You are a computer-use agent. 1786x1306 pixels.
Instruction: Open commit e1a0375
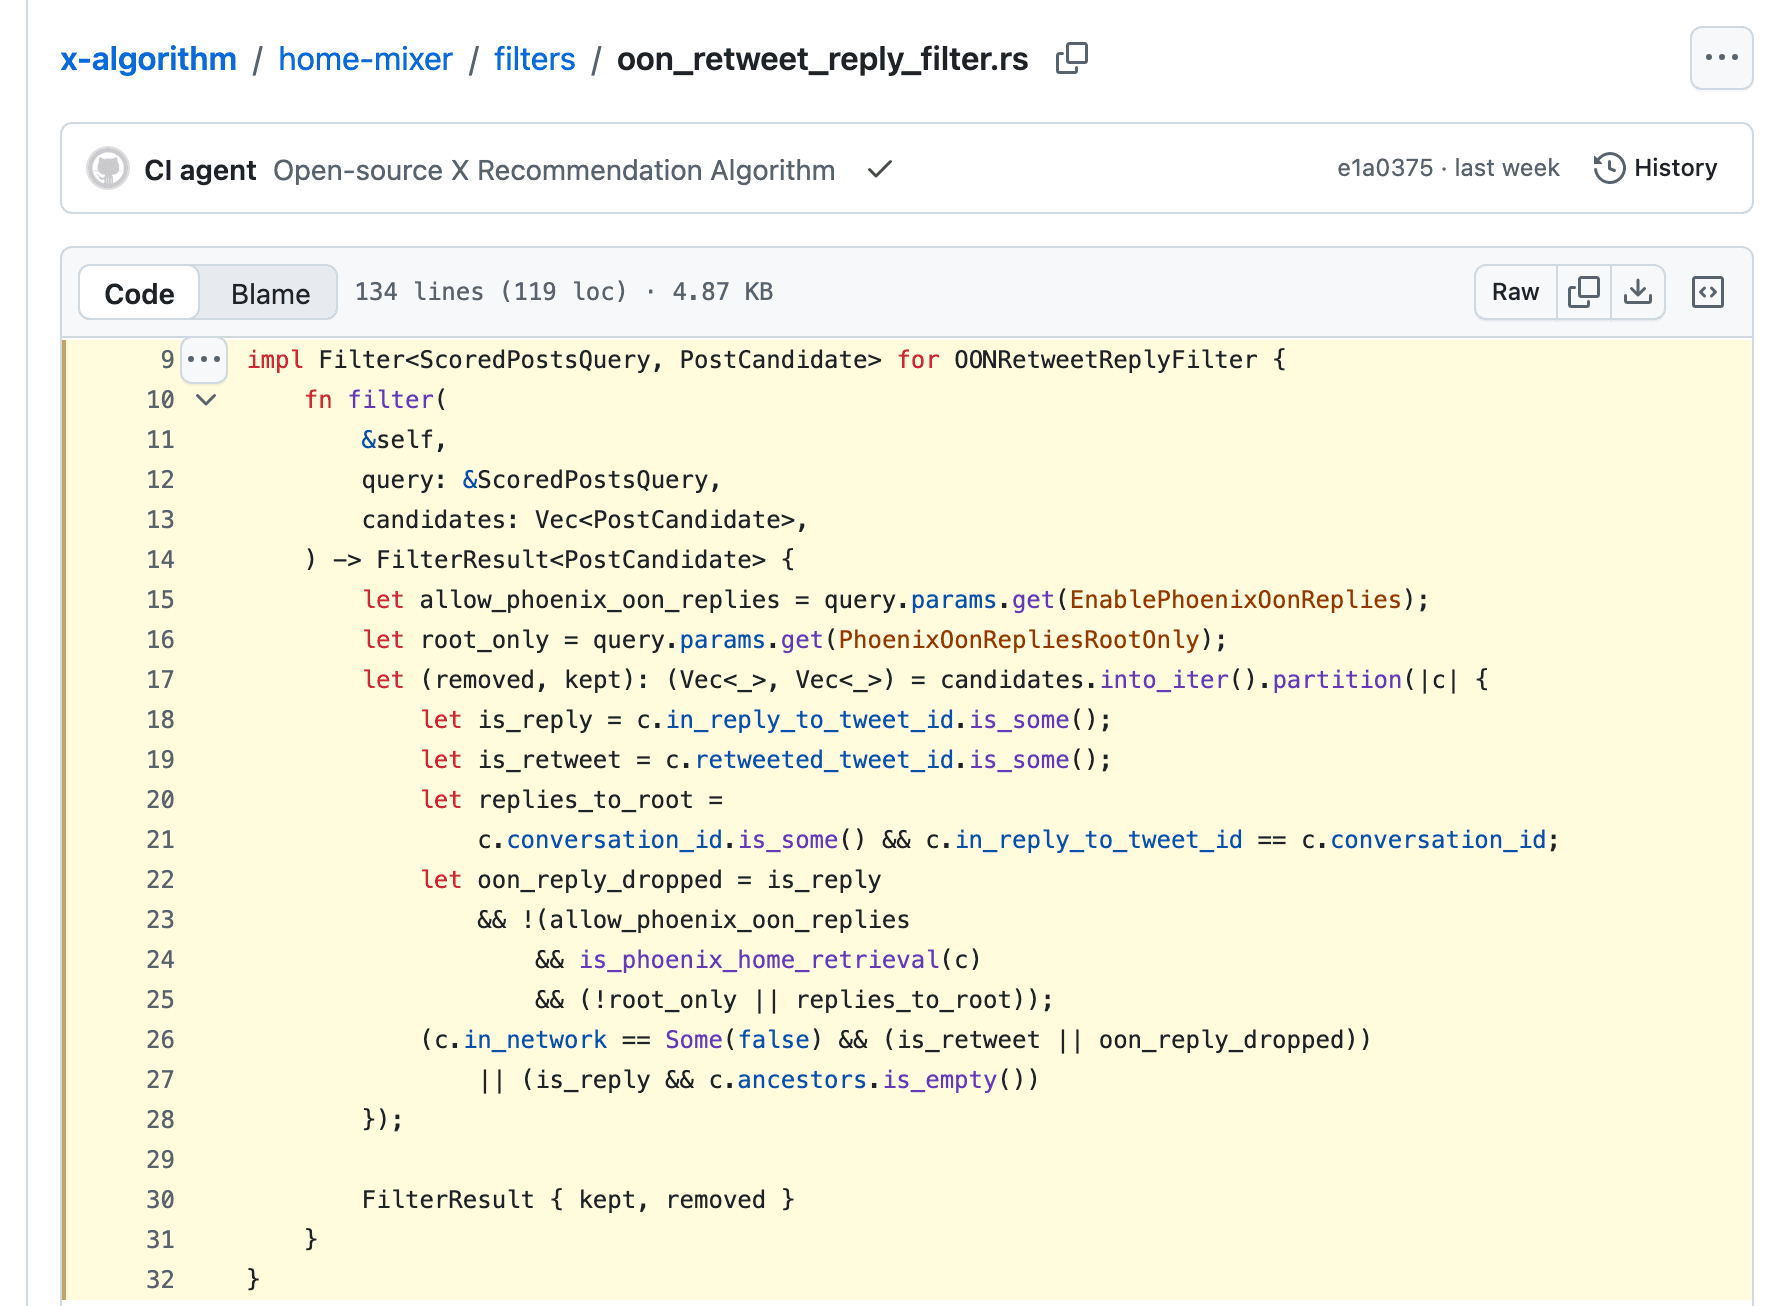point(1385,168)
